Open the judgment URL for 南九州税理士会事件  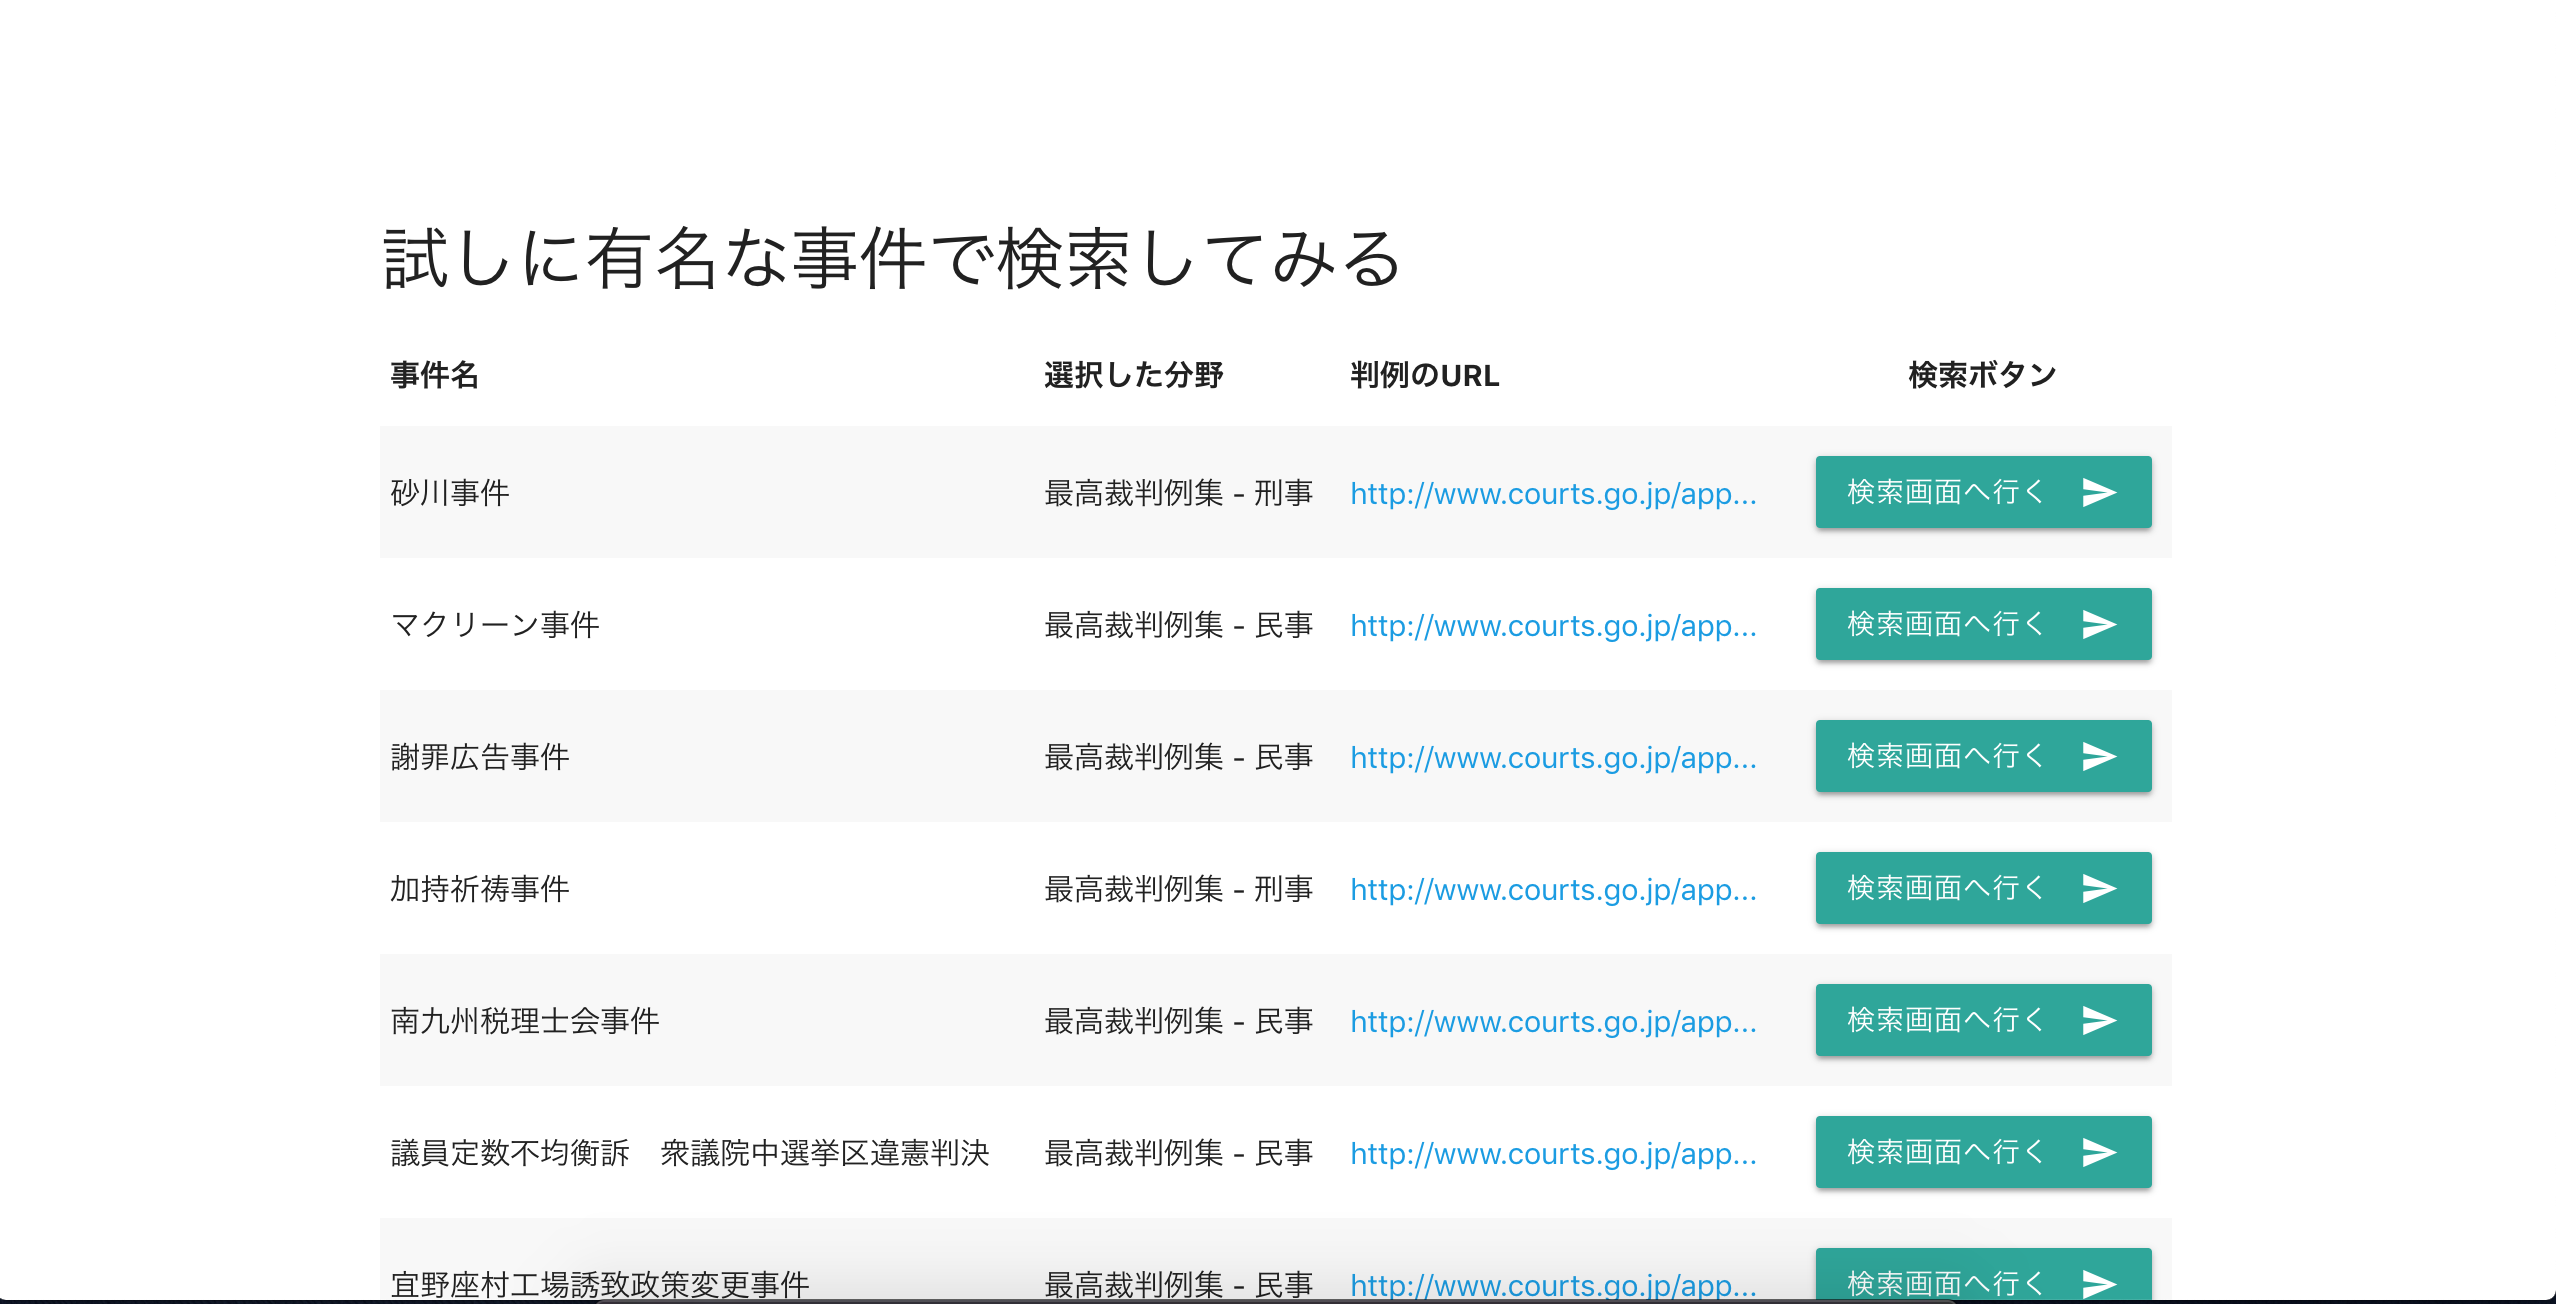[x=1553, y=1021]
